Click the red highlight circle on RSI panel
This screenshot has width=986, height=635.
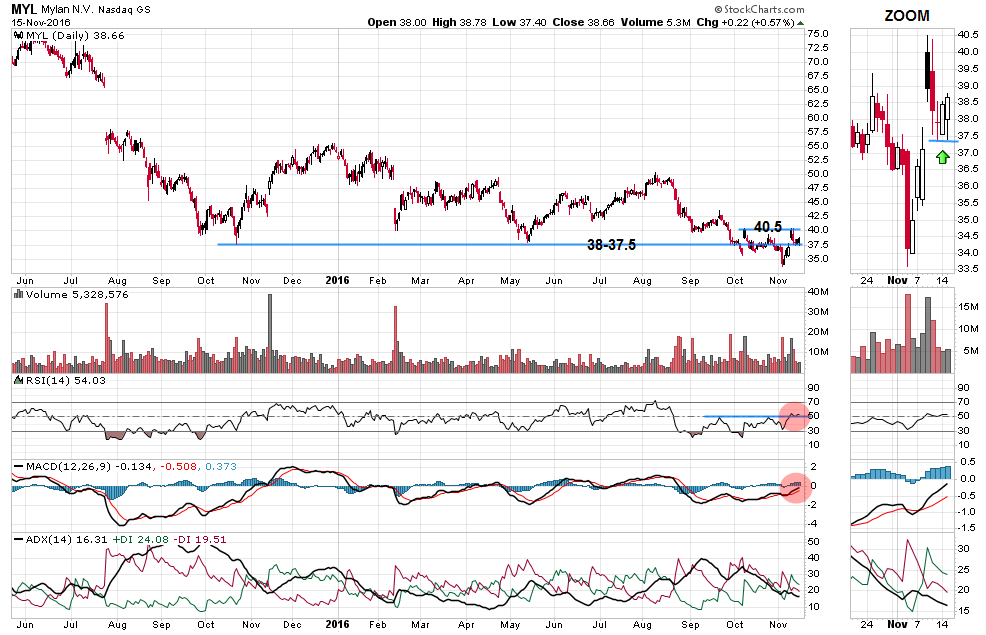(x=794, y=416)
